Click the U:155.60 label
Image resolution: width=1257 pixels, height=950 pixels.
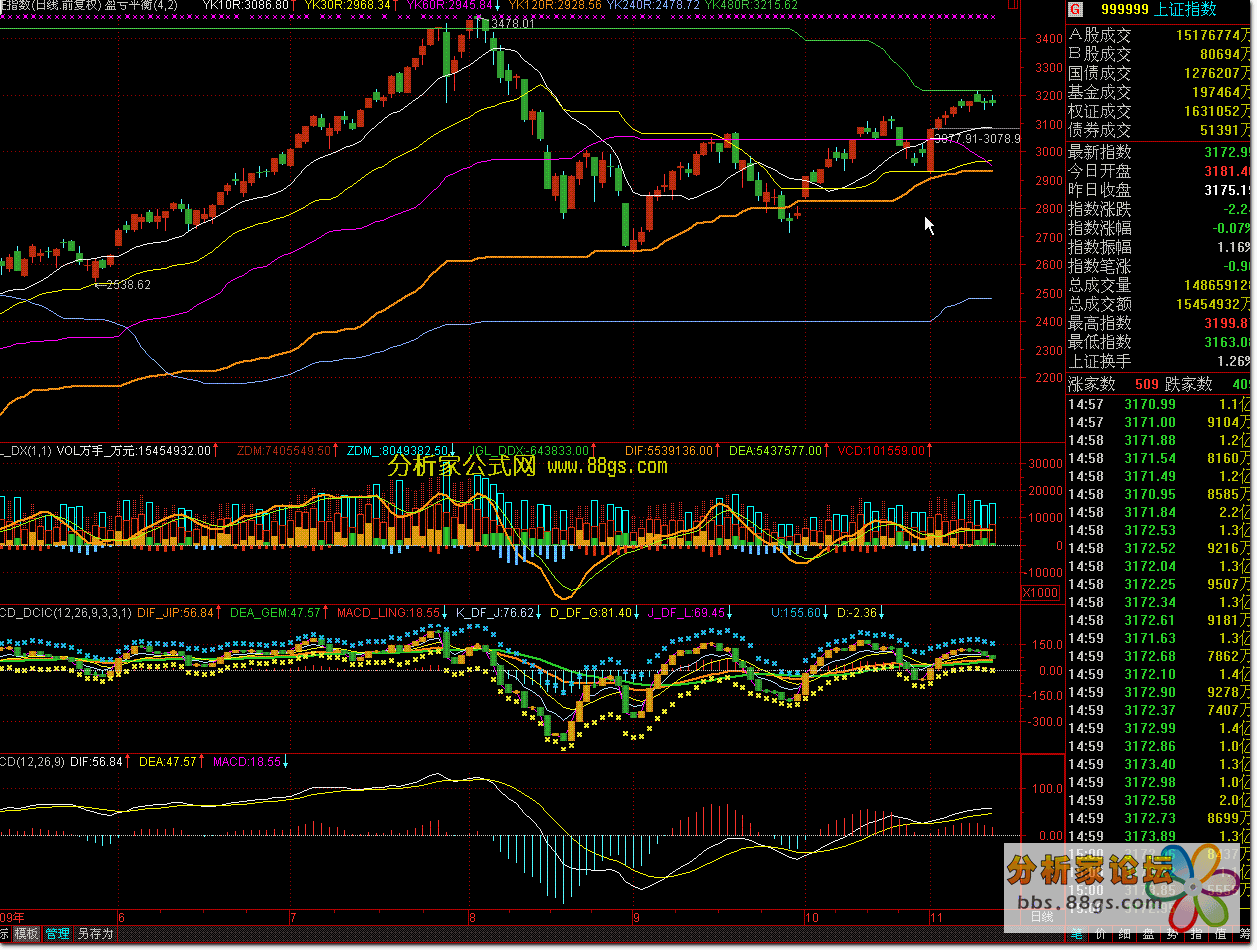click(795, 612)
